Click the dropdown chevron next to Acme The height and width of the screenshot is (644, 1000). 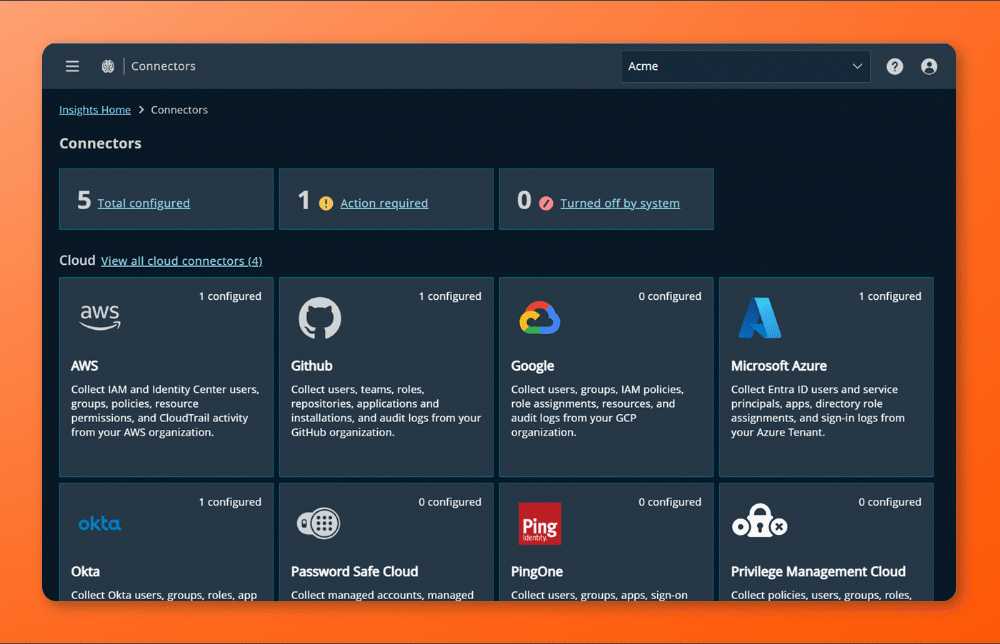point(857,66)
